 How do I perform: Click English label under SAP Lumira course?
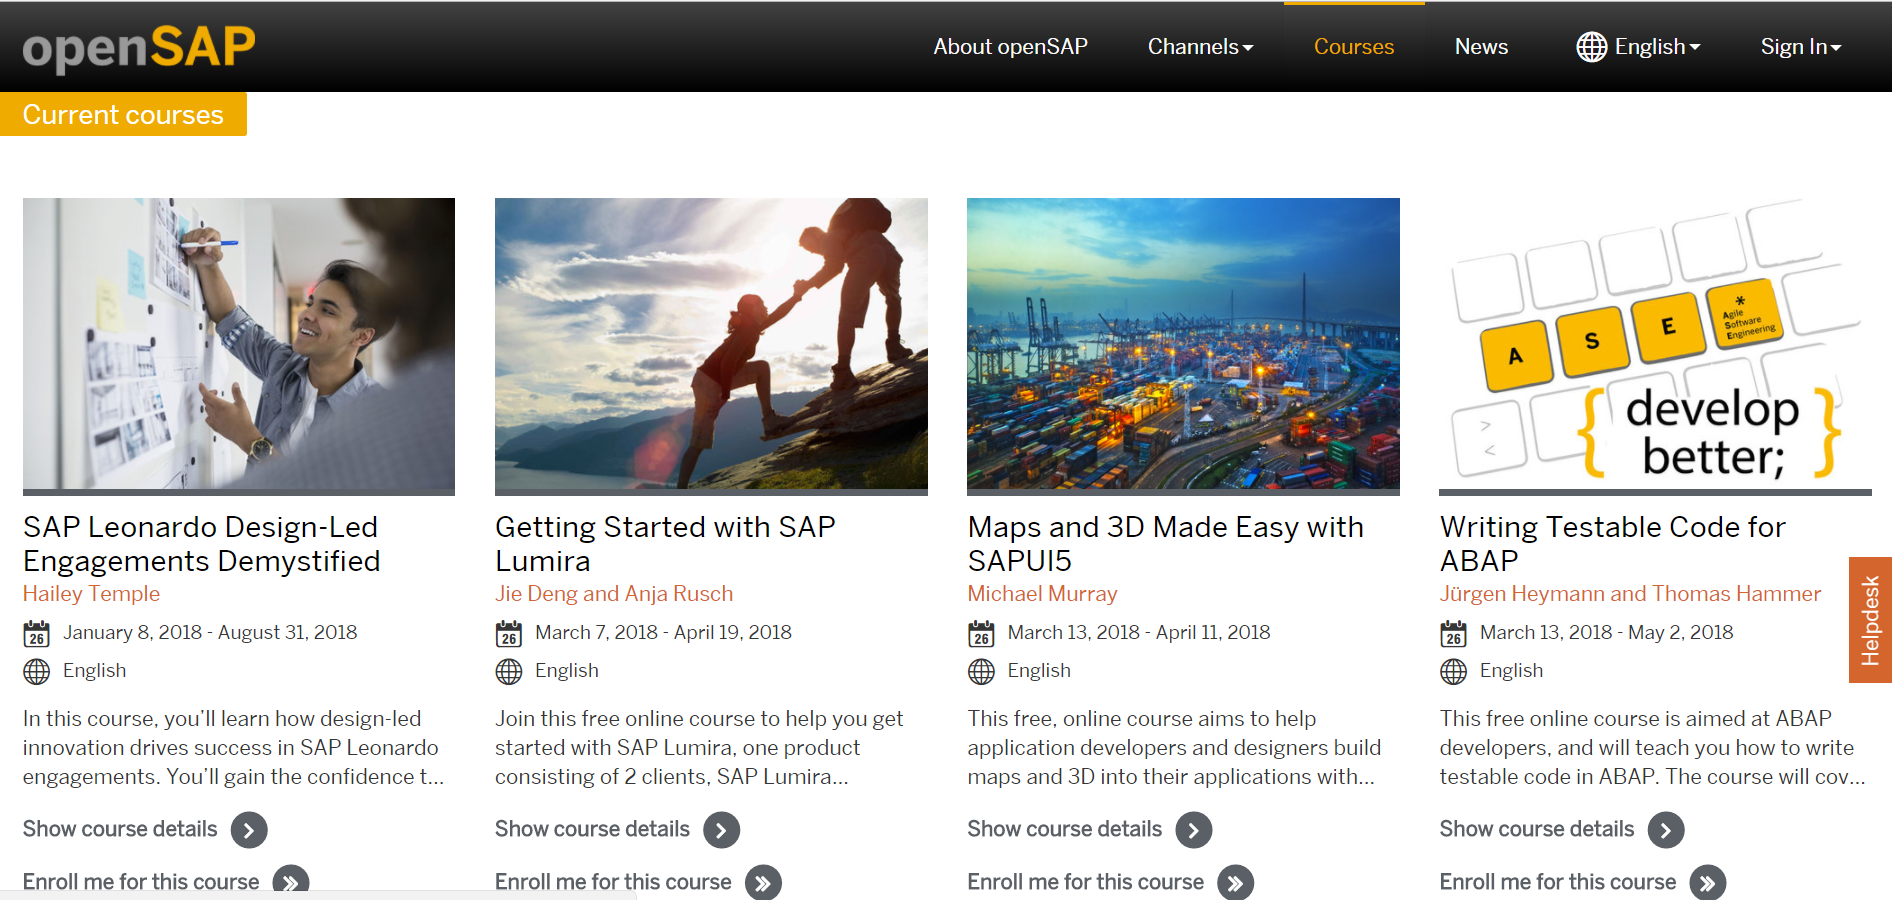(566, 671)
